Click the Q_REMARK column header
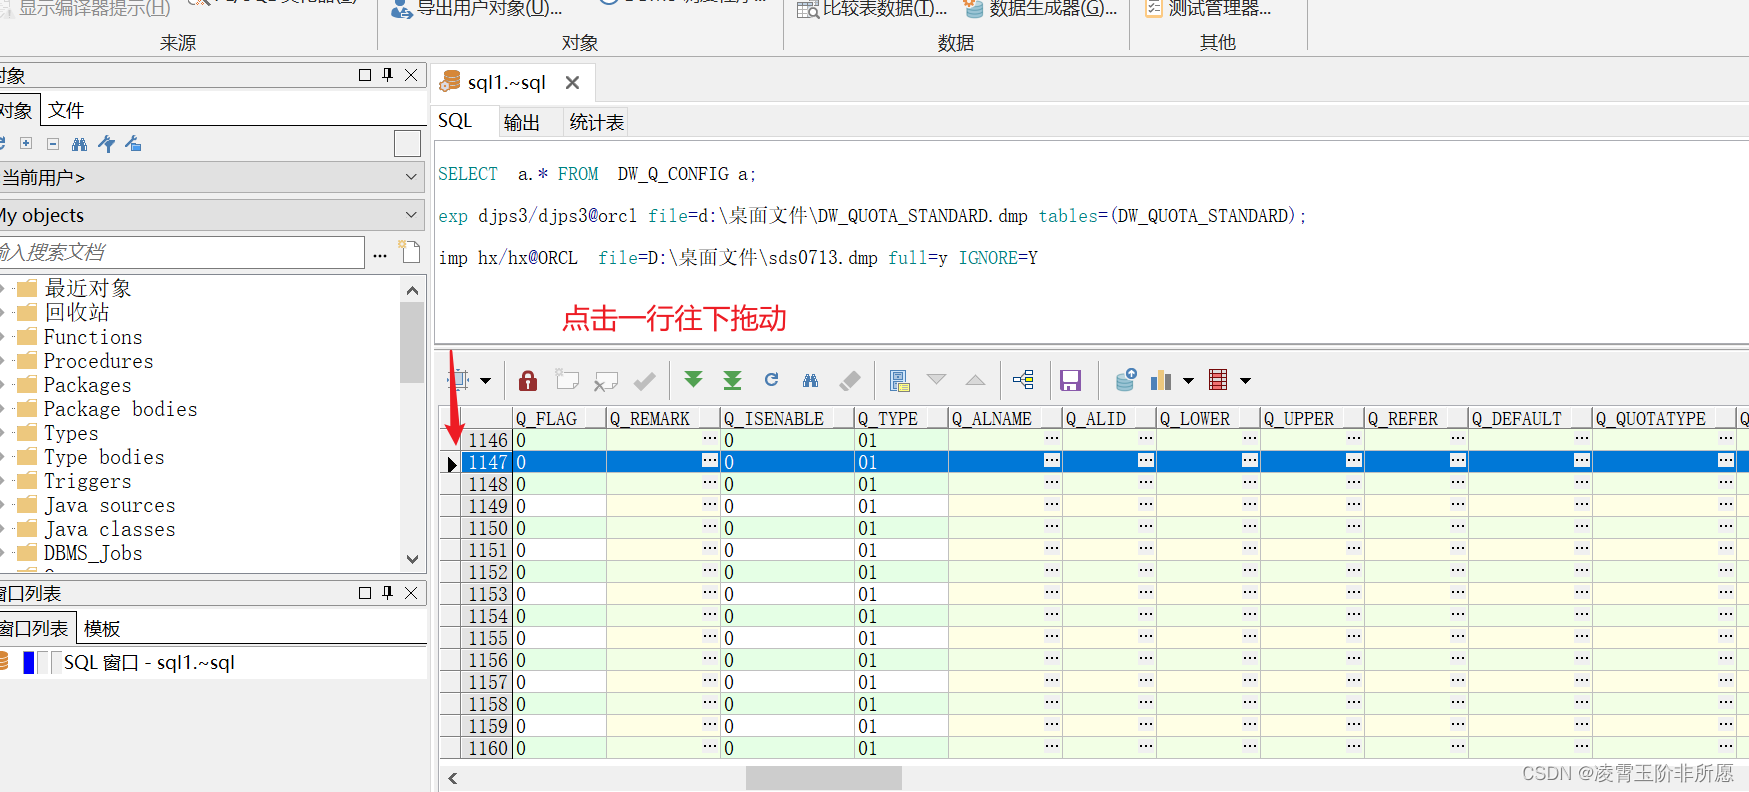 663,418
